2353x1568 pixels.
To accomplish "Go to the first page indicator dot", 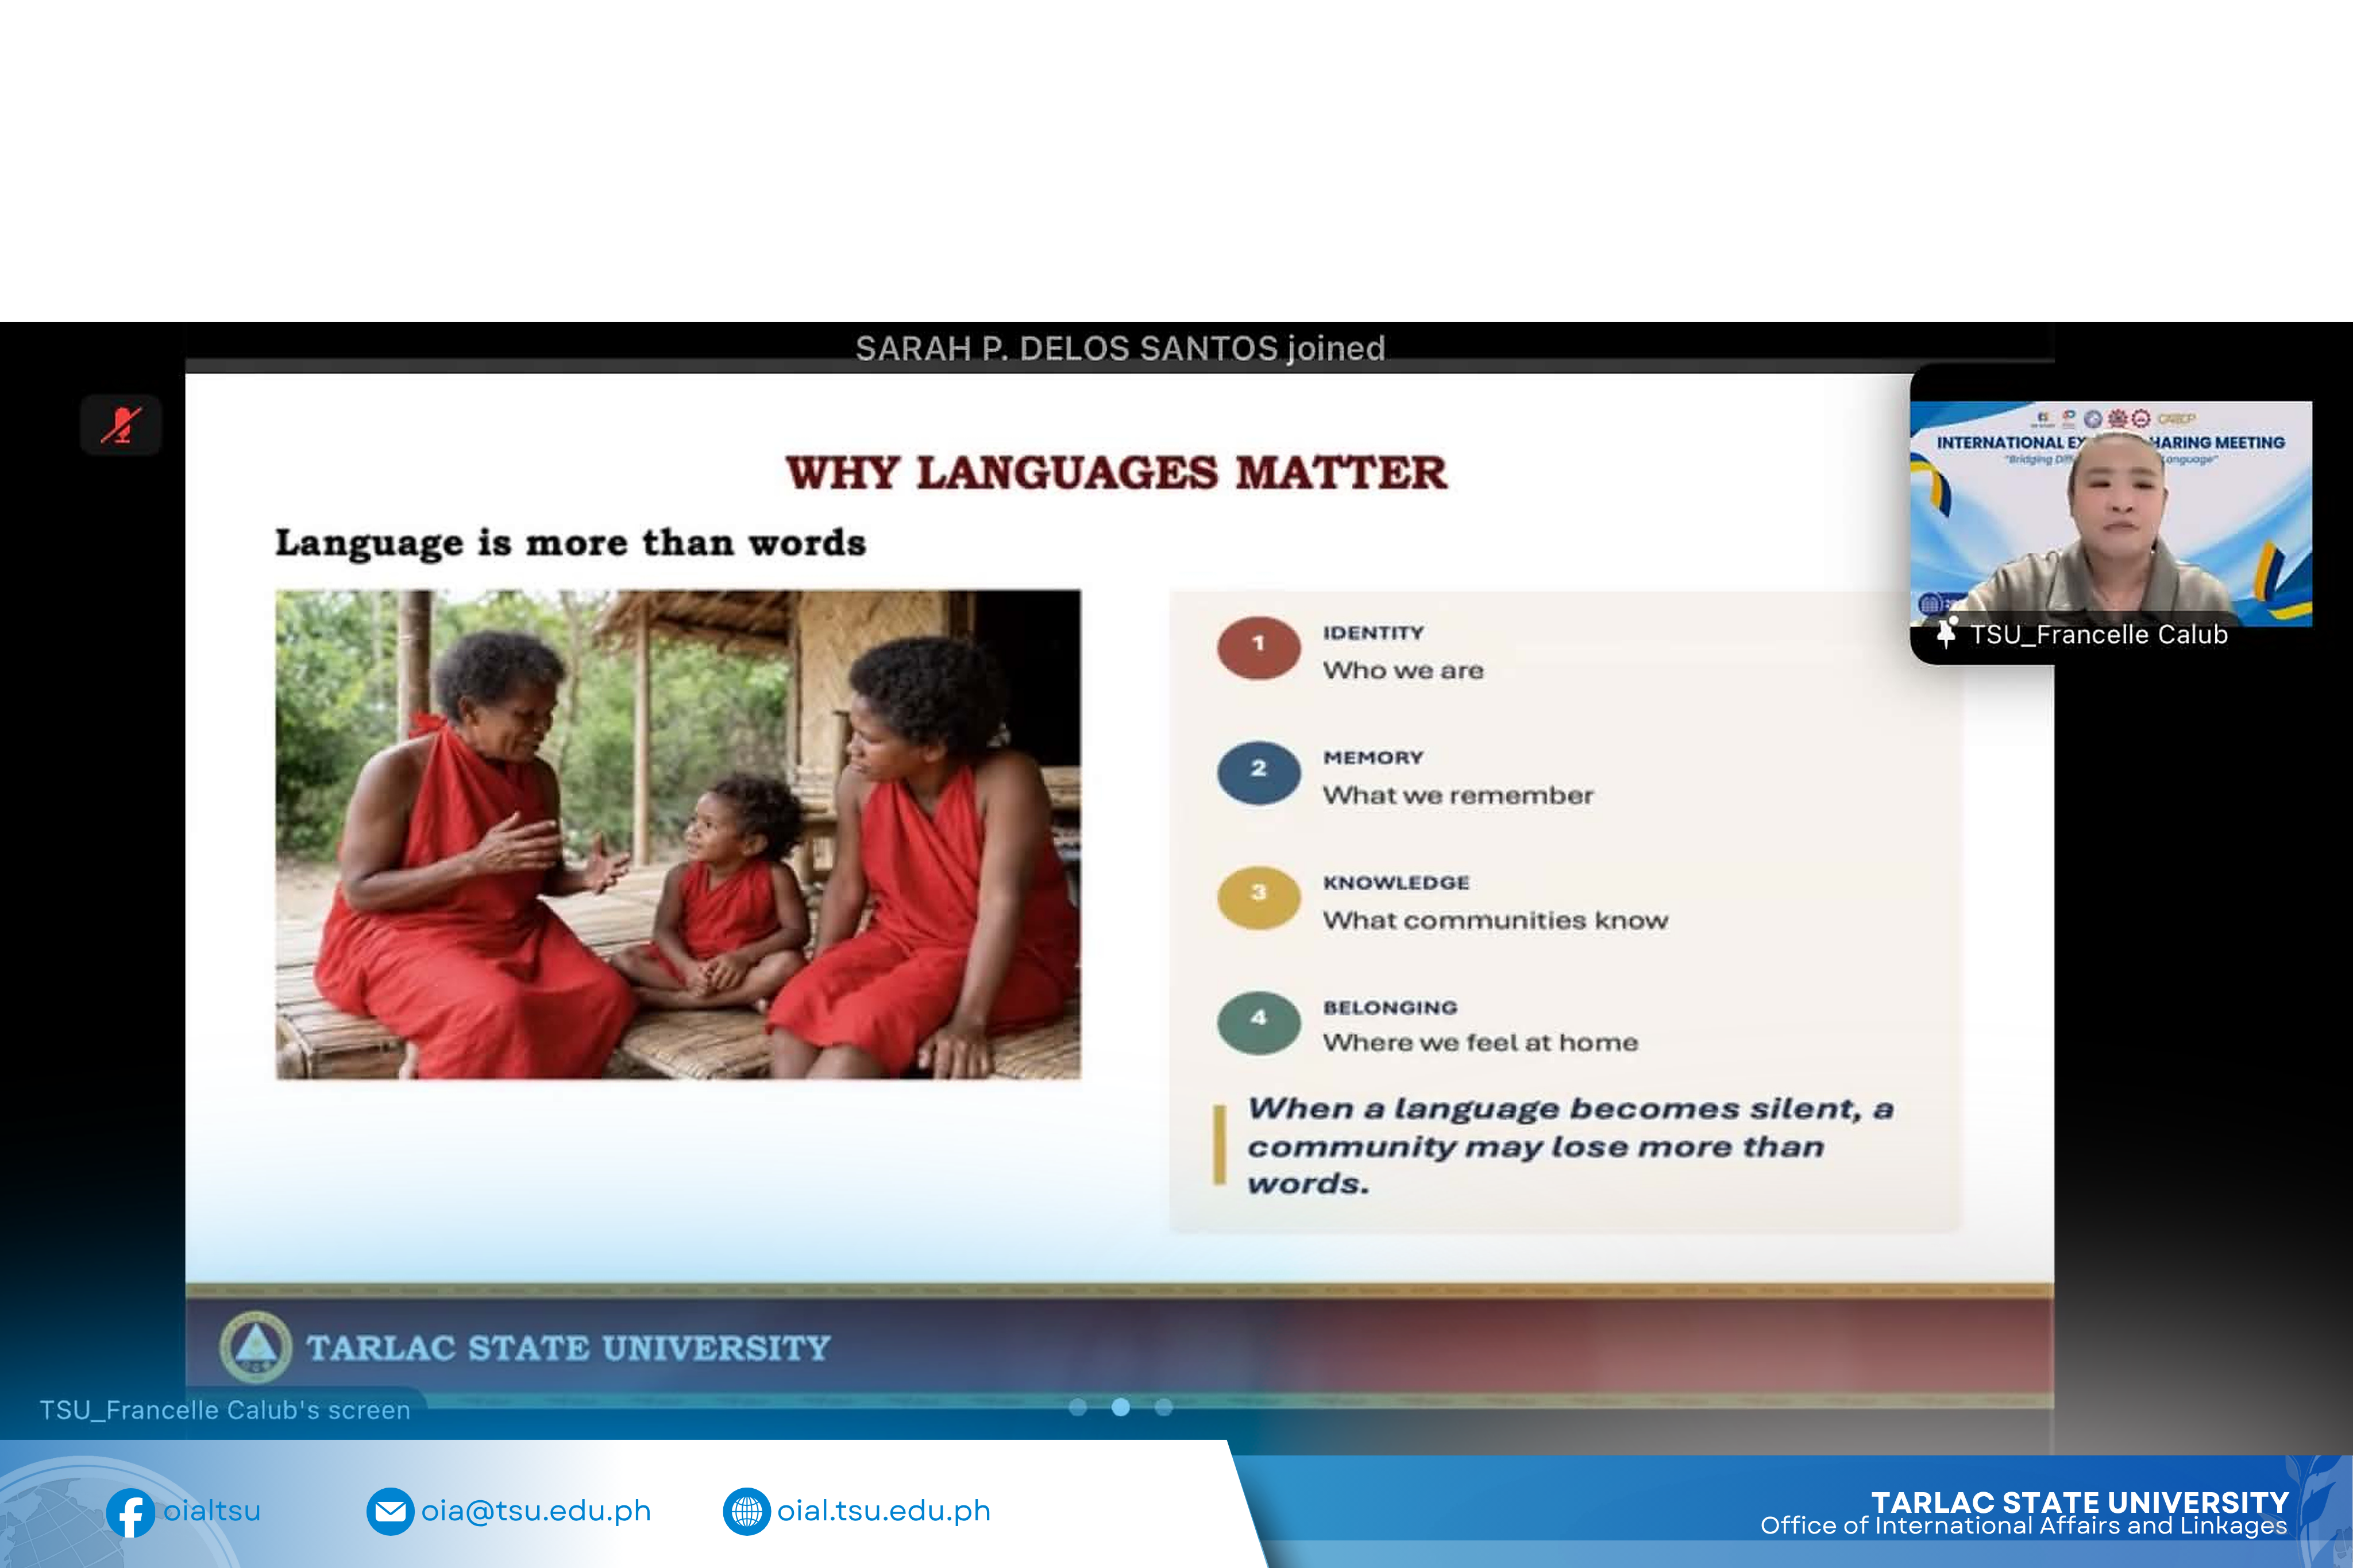I will (1078, 1407).
